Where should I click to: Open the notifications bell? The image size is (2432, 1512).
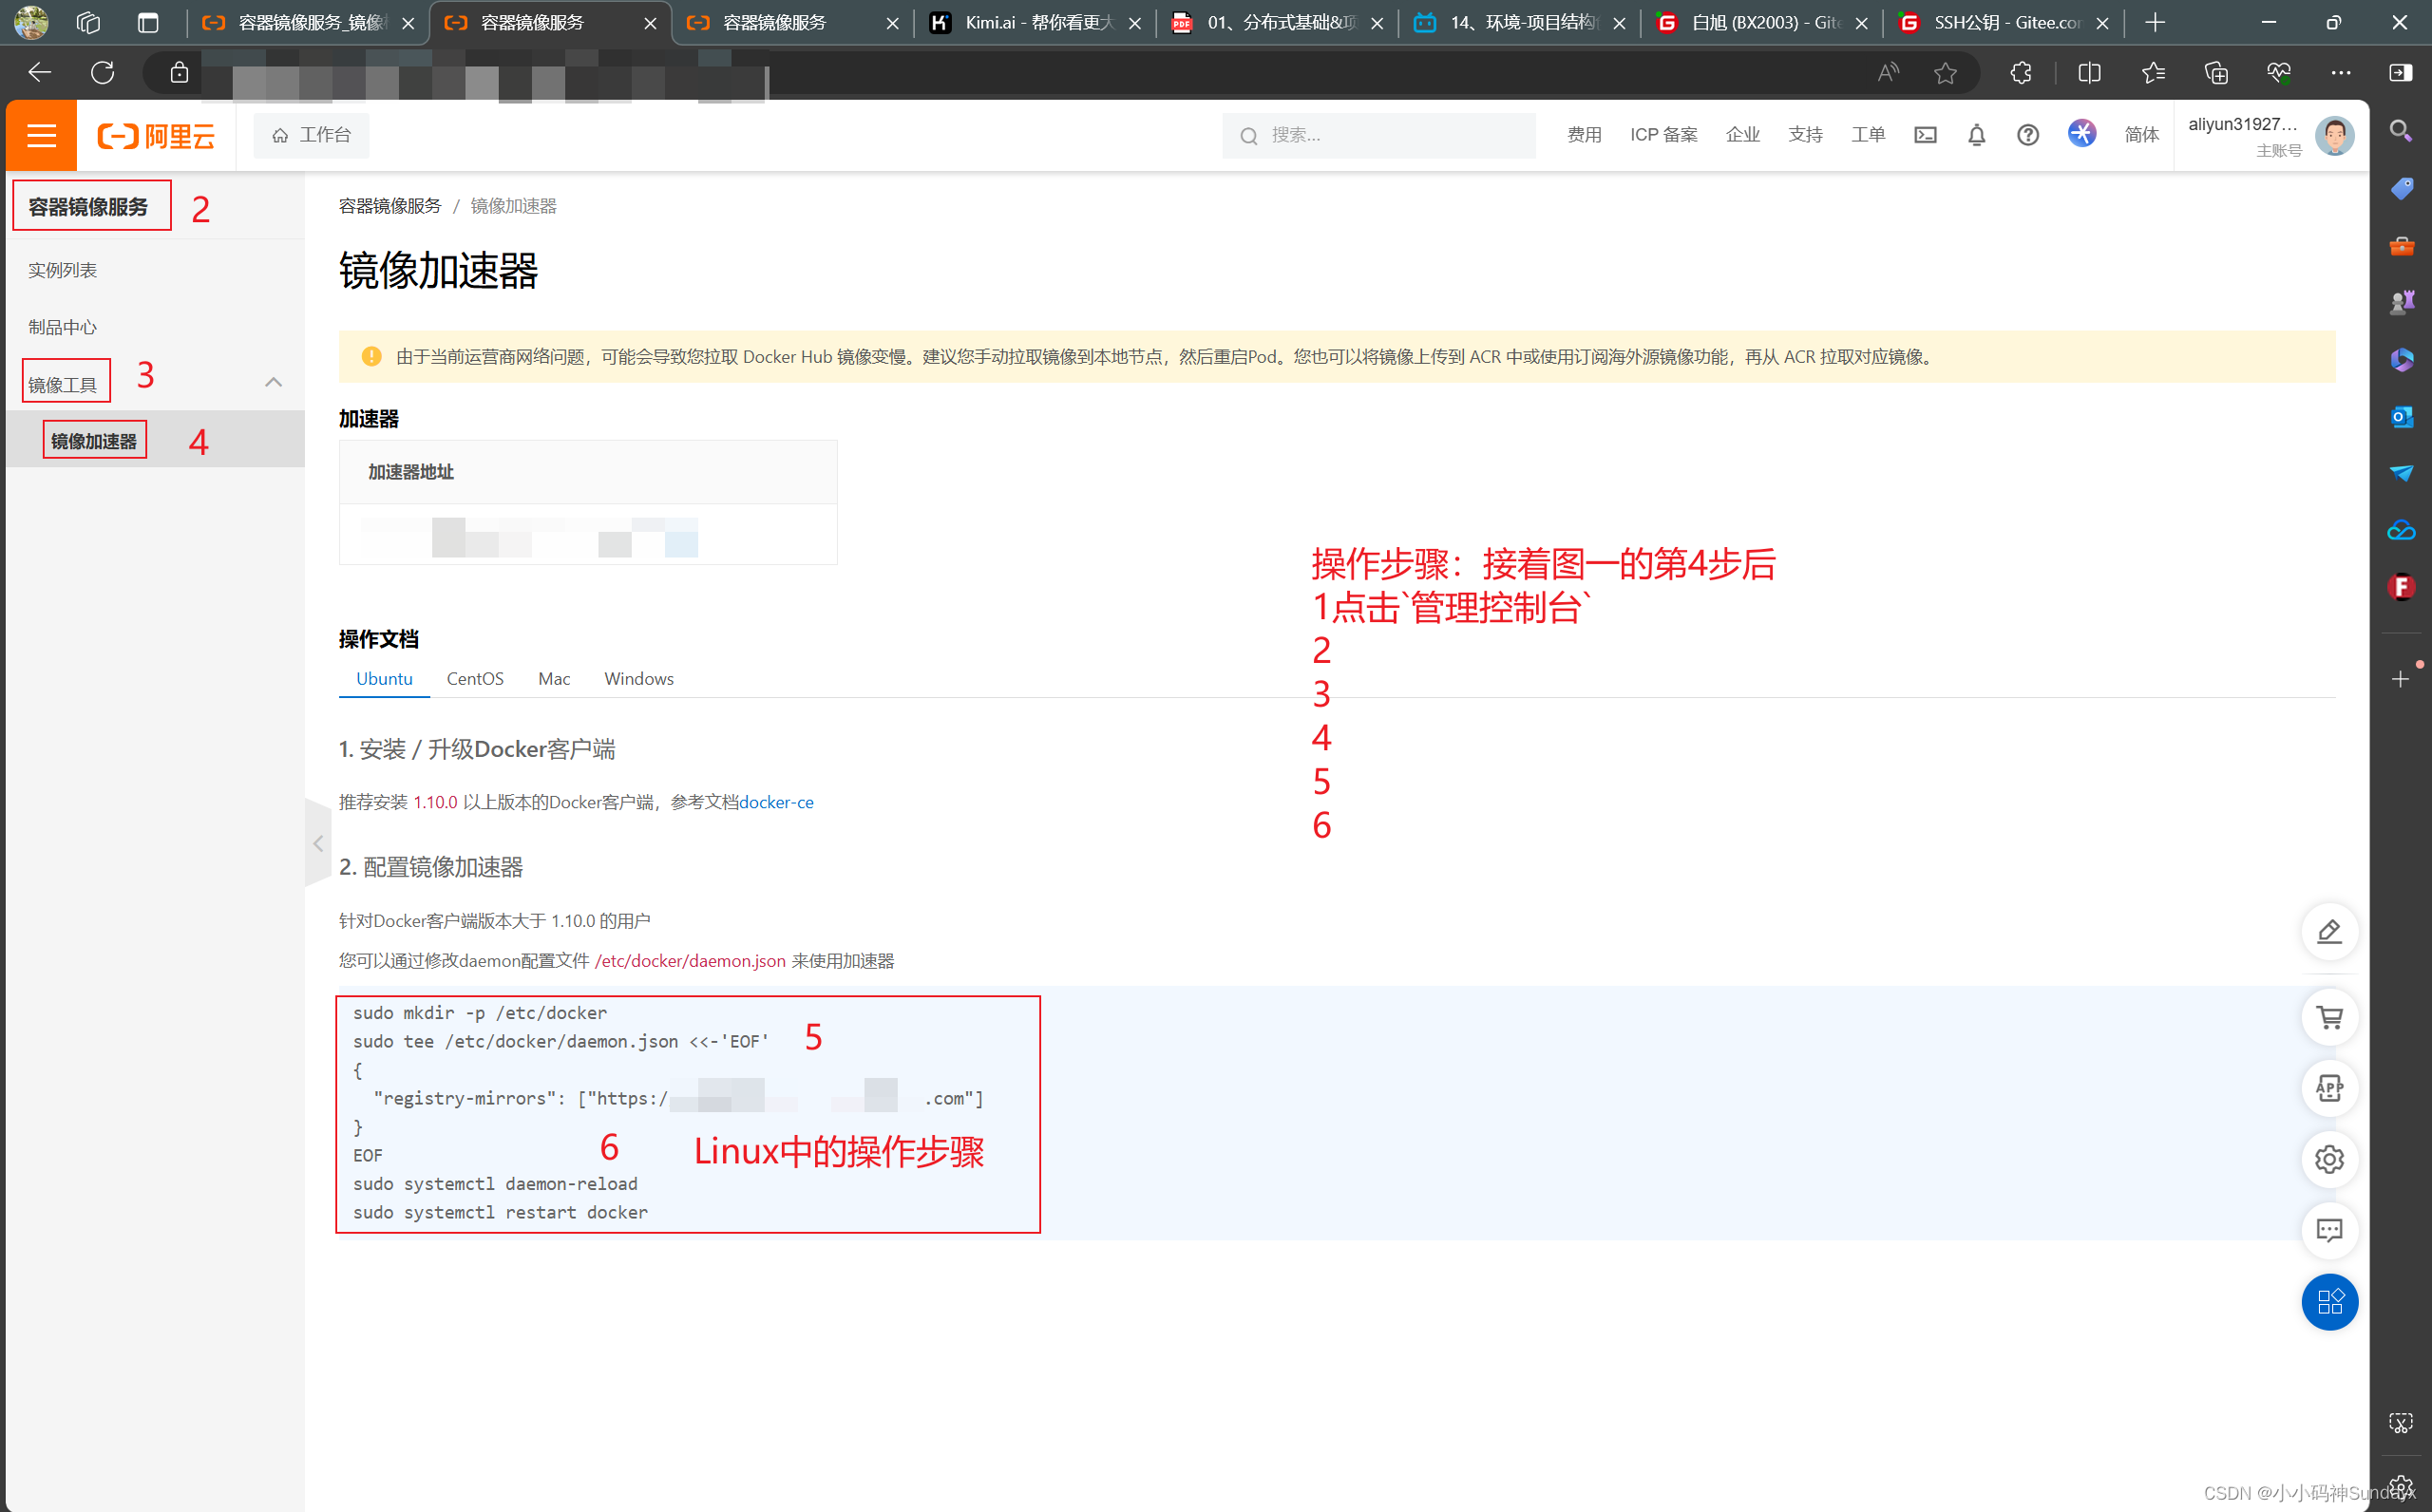(1976, 135)
